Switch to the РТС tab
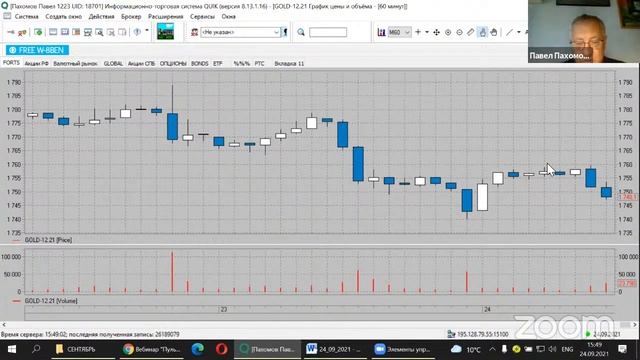This screenshot has width=640, height=360. click(x=259, y=64)
